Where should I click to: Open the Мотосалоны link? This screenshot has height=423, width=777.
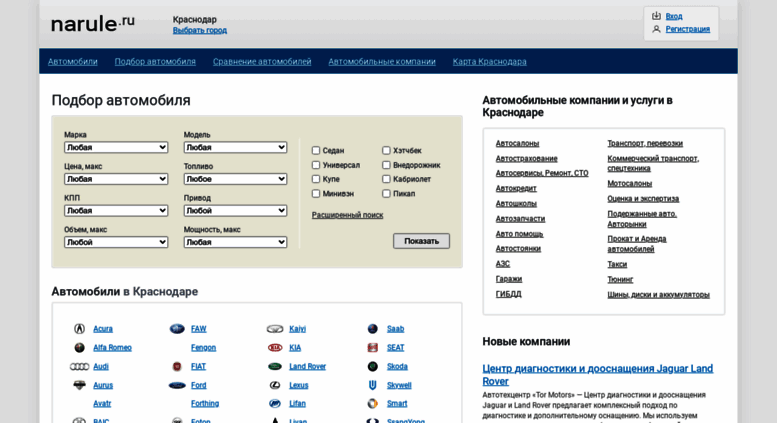(630, 184)
